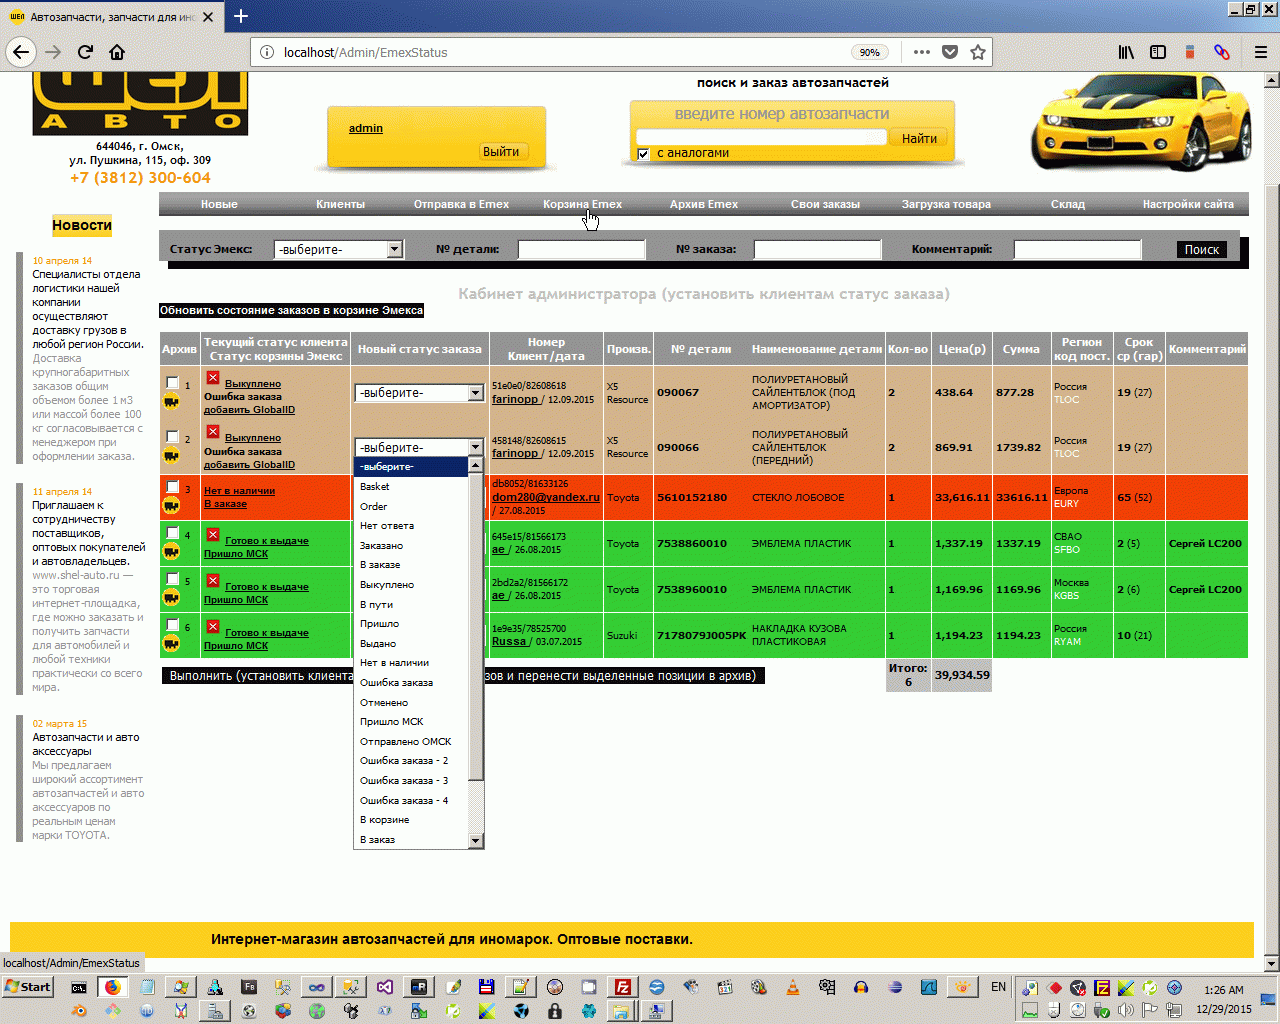Open FileZilla icon in the taskbar

[622, 987]
